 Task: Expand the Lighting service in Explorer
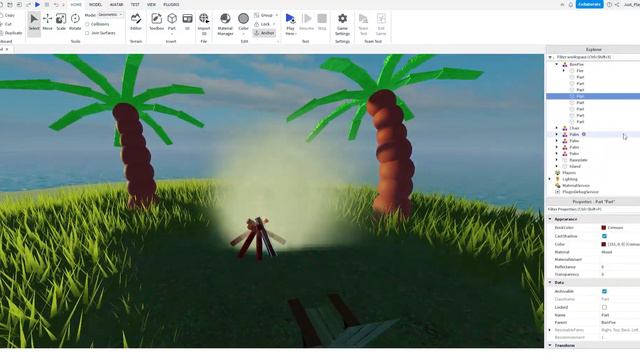click(x=550, y=179)
